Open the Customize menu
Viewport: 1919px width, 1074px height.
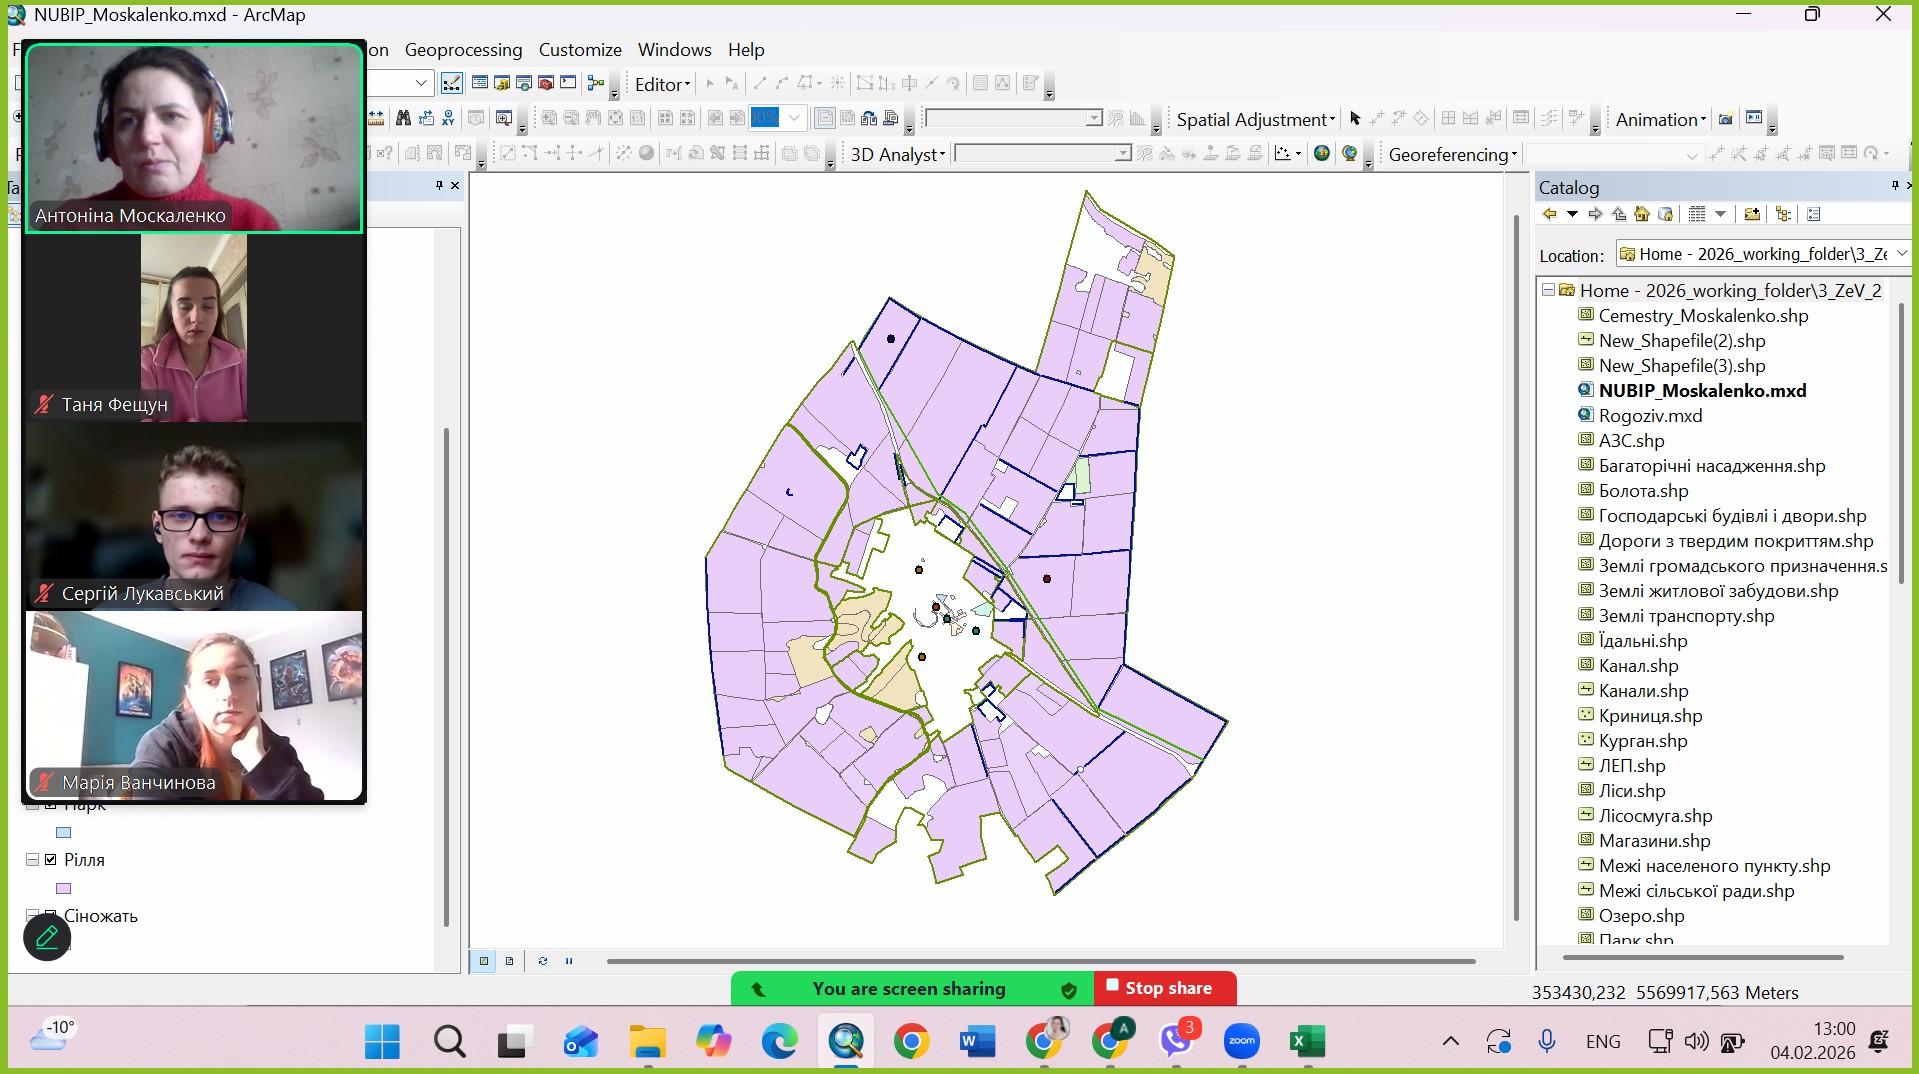click(580, 50)
